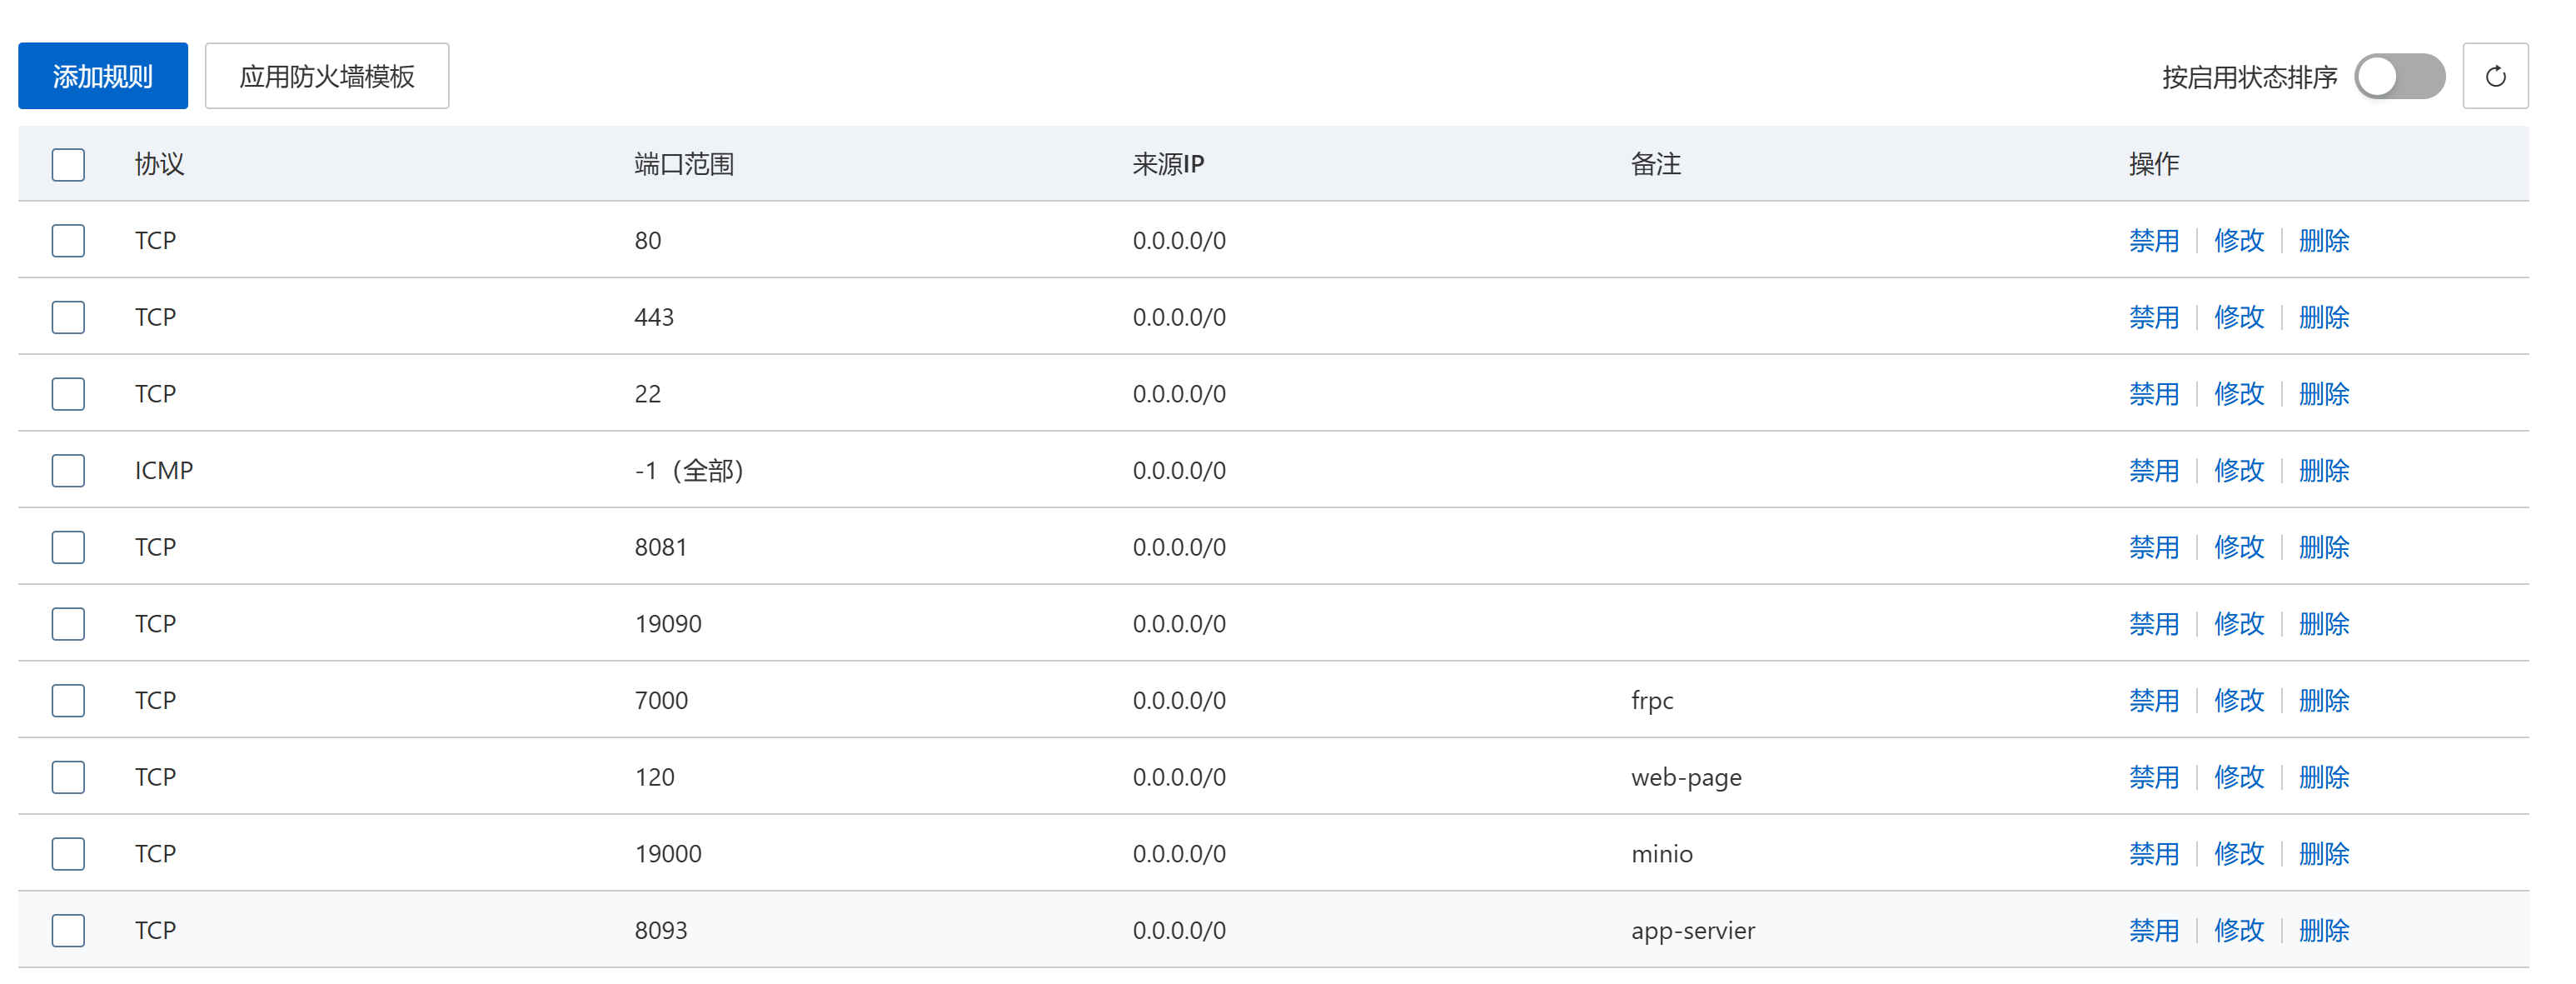Disable the port 19090 rule
2576x984 pixels.
(x=2153, y=623)
